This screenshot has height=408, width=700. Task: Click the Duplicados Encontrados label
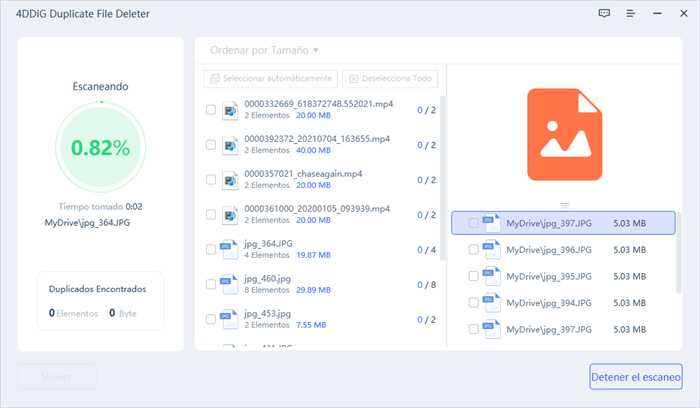[x=97, y=289]
